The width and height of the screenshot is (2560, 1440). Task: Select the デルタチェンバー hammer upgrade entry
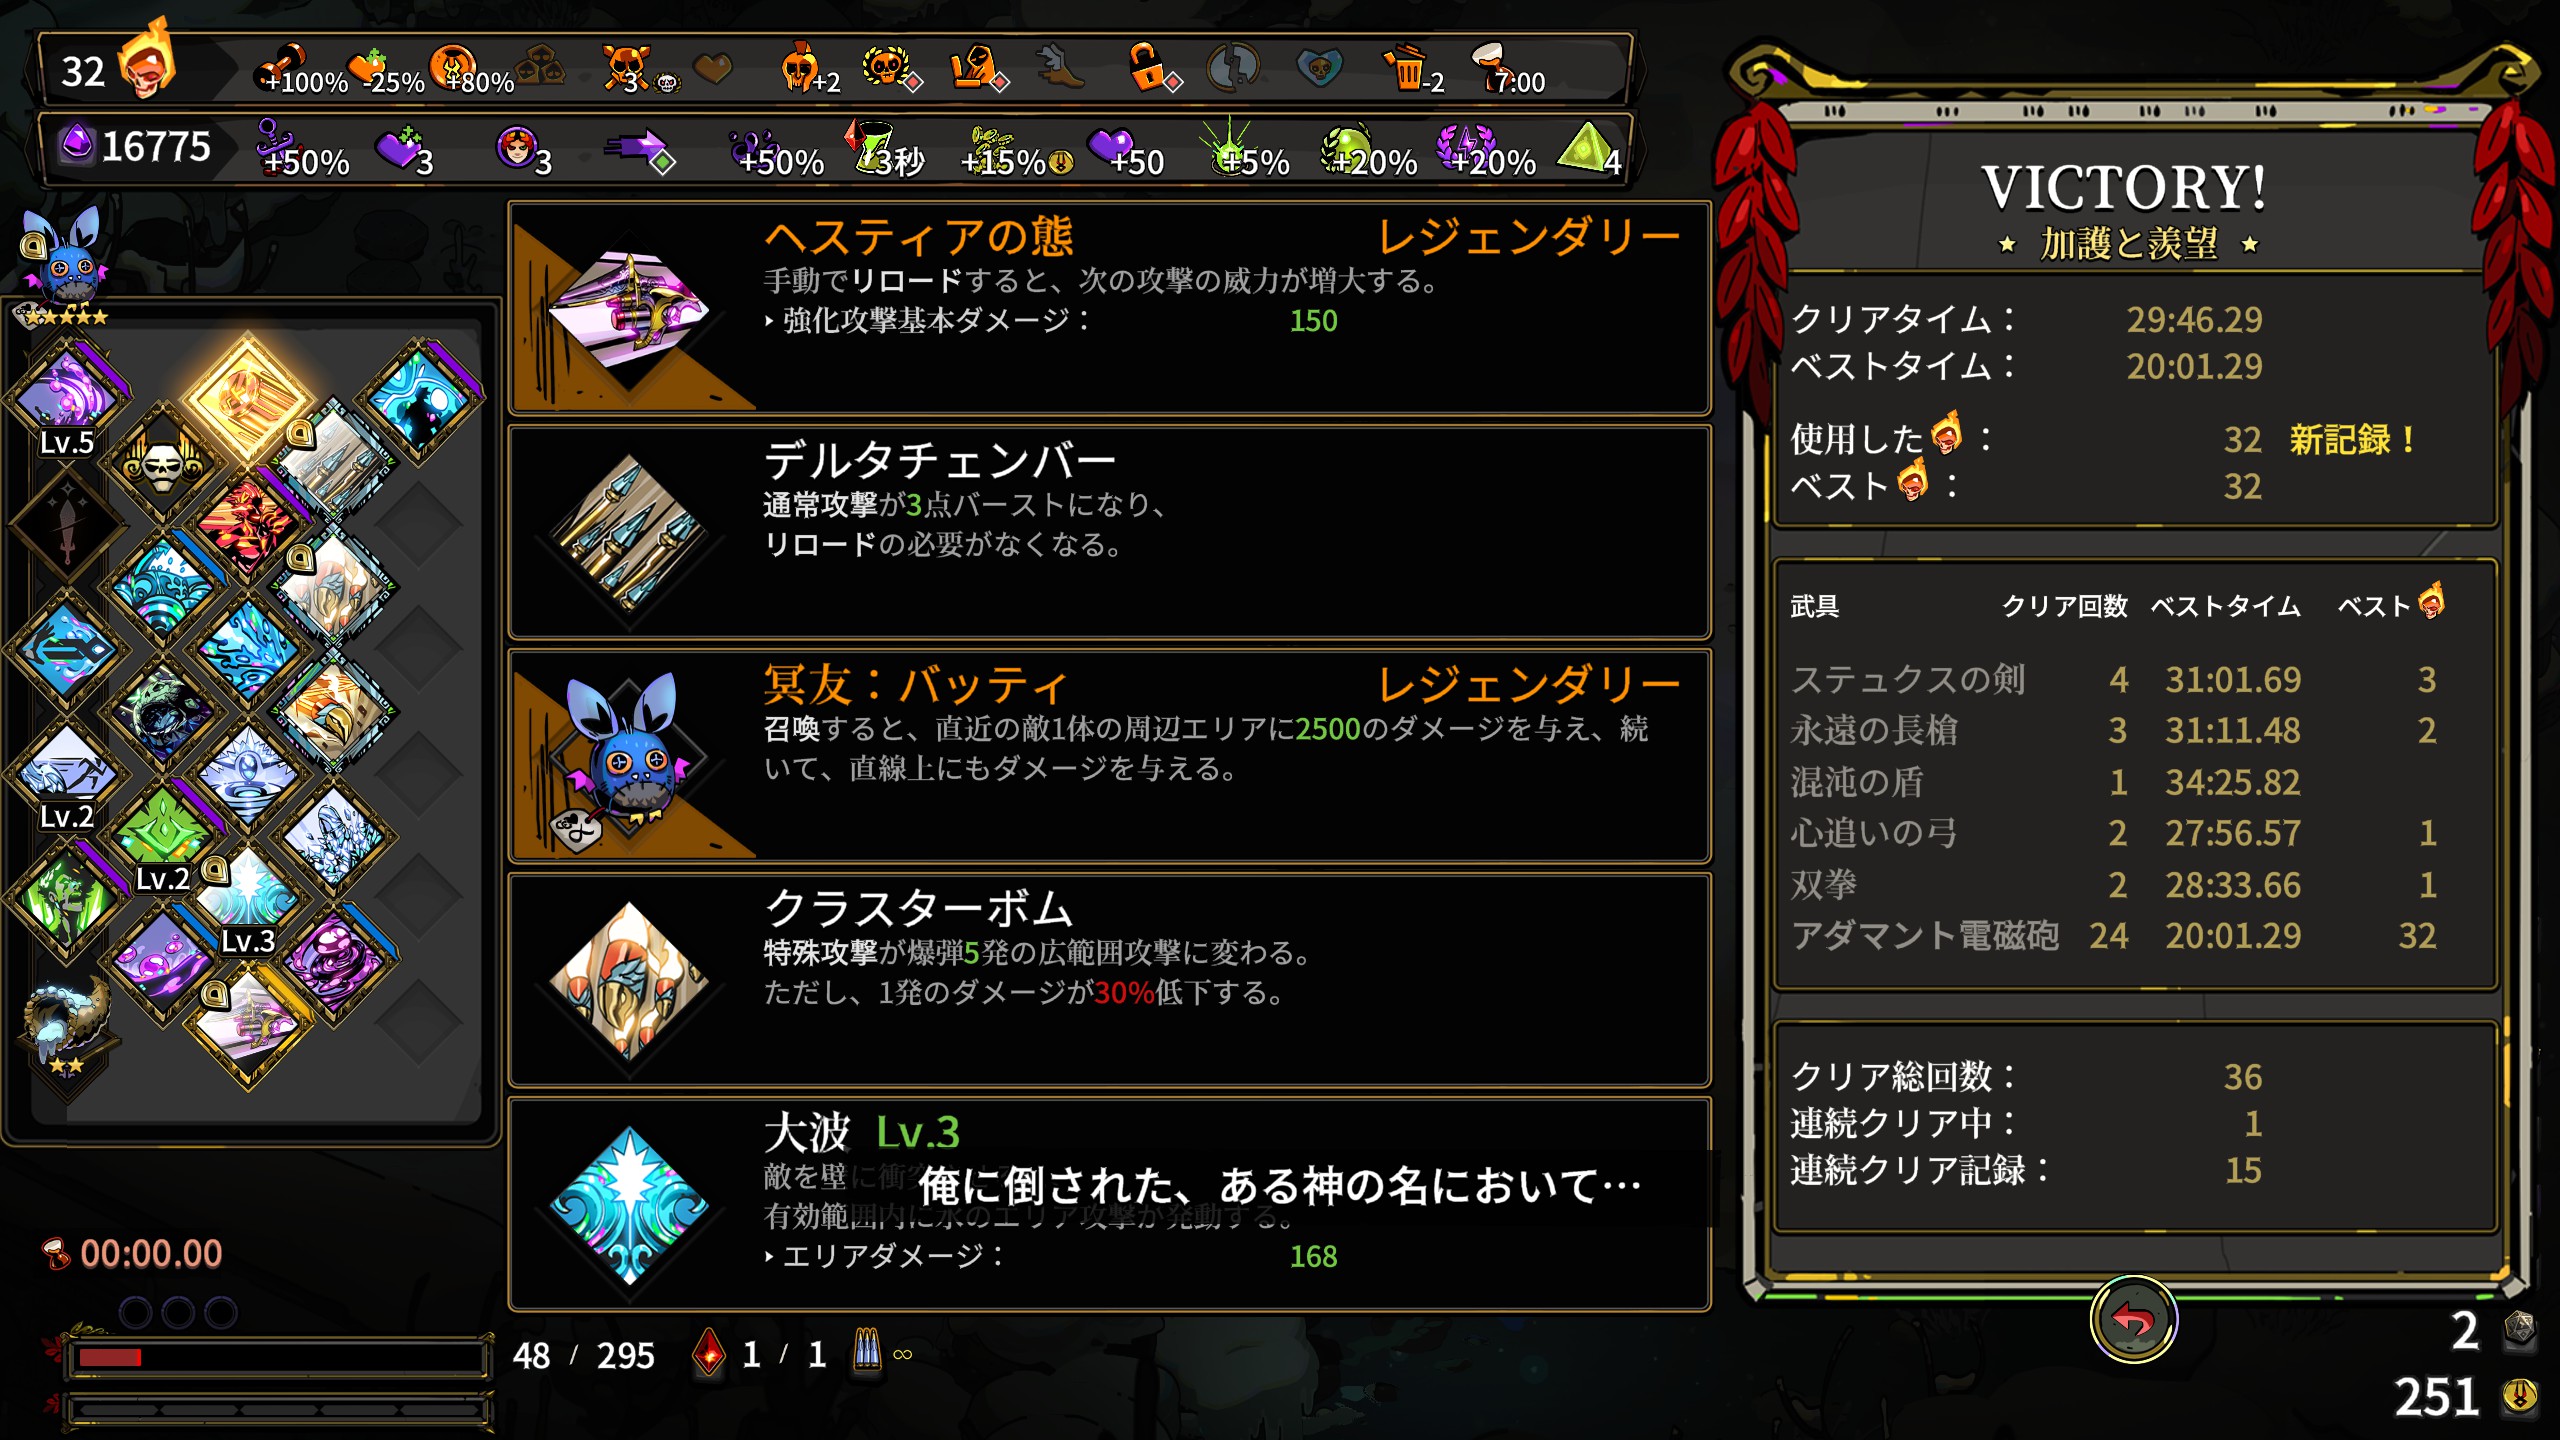1109,532
